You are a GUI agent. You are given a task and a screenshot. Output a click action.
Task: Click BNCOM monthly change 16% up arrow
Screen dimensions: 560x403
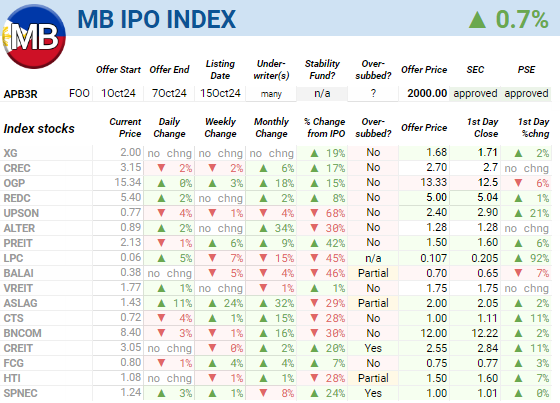(x=263, y=333)
